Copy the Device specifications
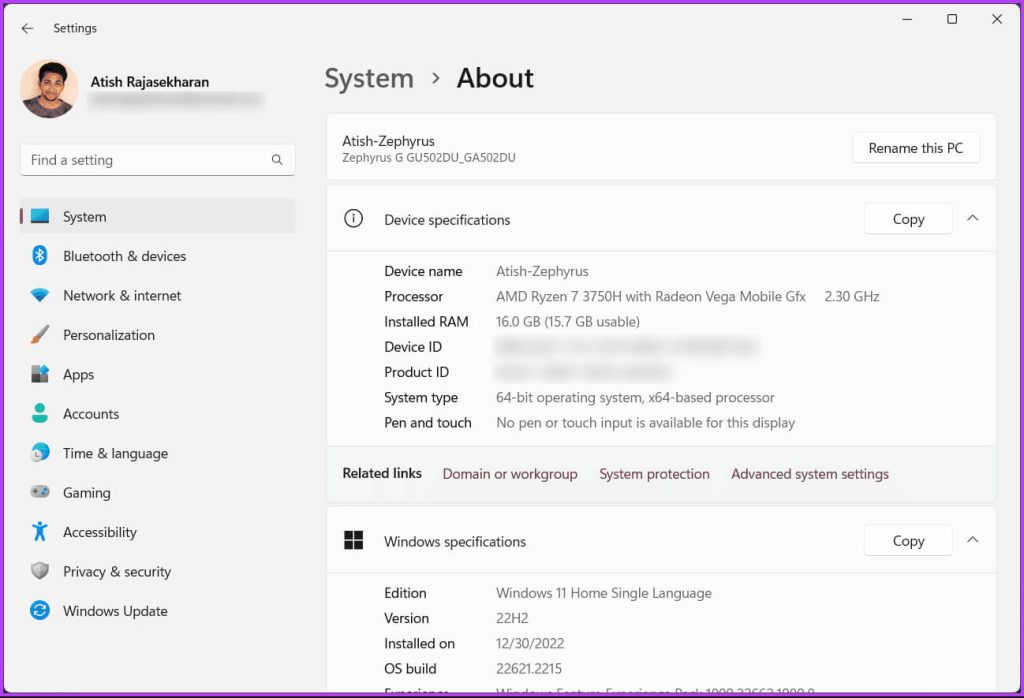 coord(907,219)
